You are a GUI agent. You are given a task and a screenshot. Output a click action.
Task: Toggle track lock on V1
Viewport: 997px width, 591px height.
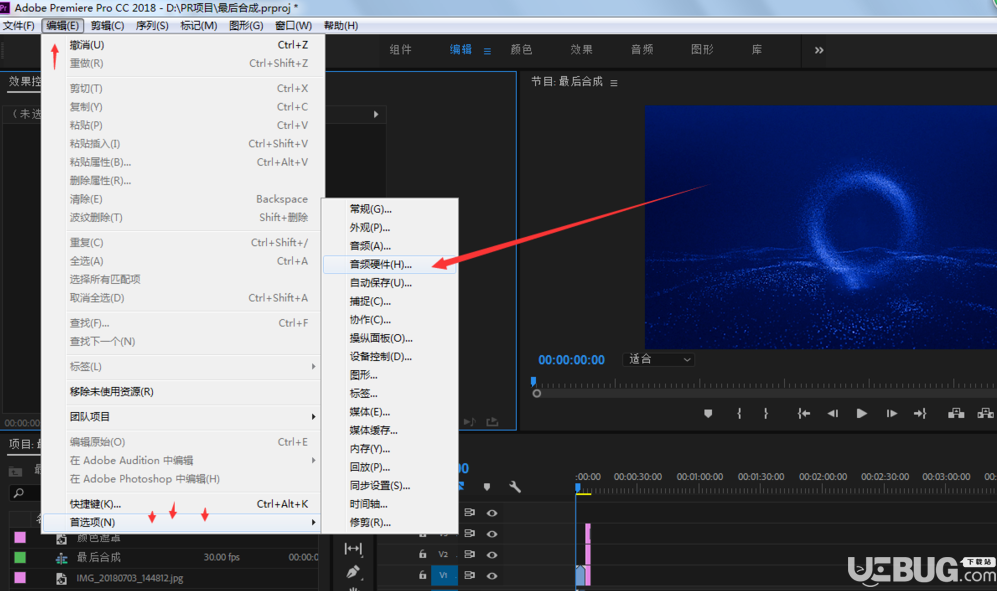[x=422, y=575]
